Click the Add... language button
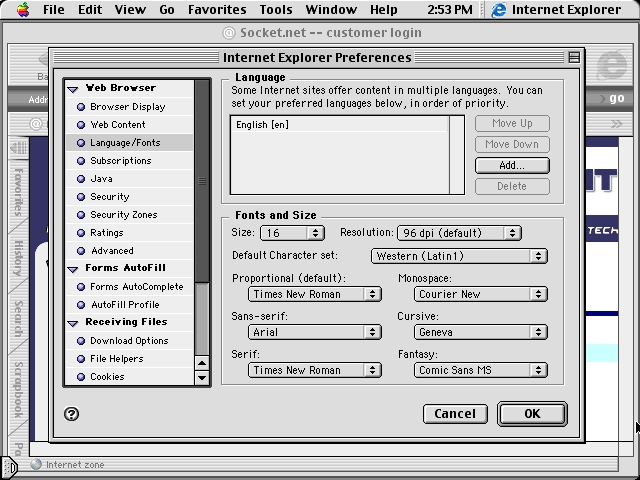The image size is (640, 480). click(x=512, y=165)
